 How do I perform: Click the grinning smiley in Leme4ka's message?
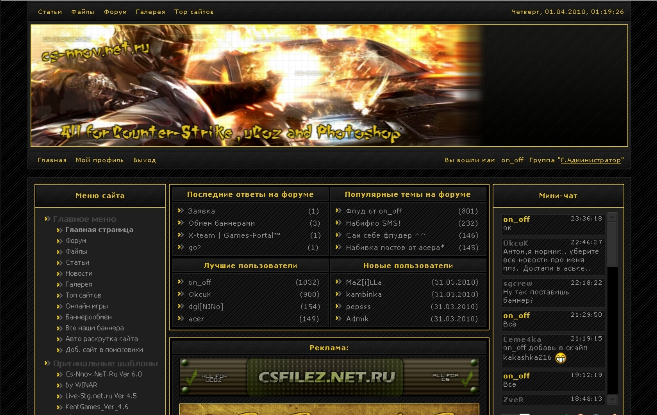click(x=561, y=358)
